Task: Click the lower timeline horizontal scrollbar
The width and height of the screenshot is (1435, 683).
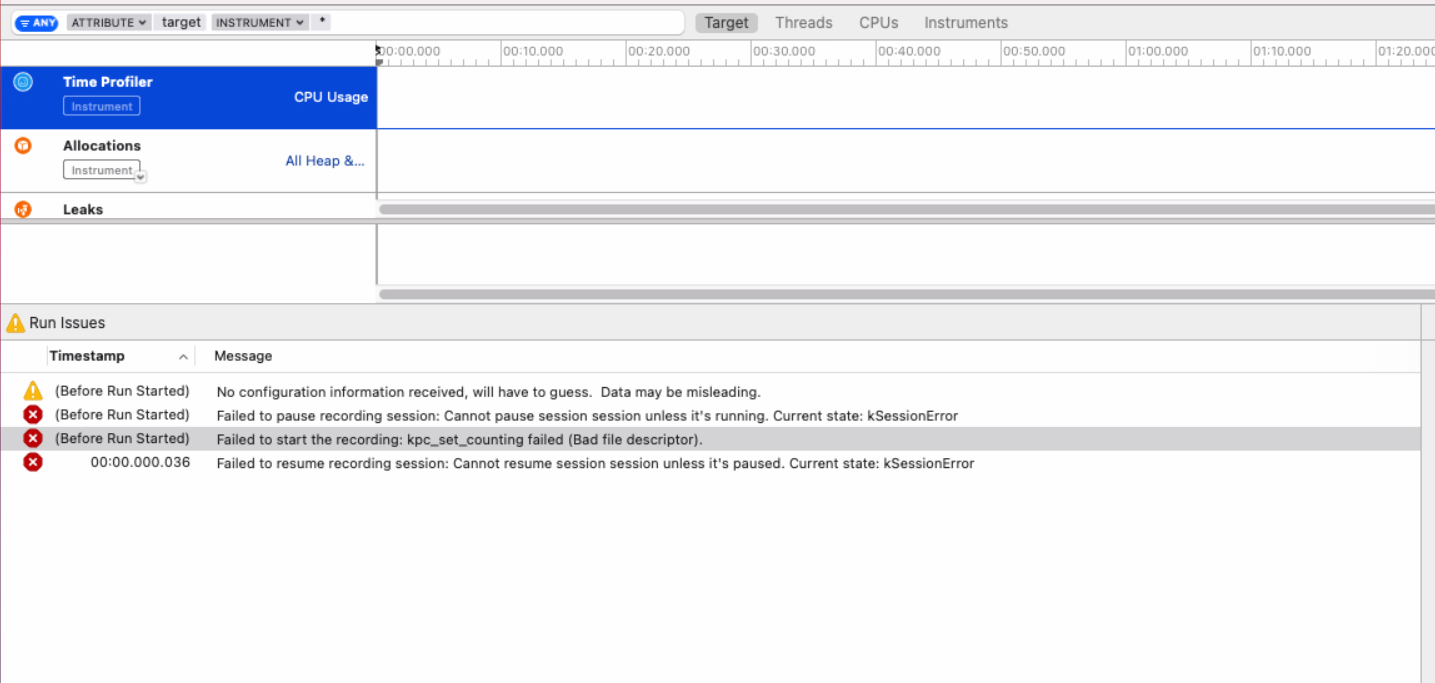Action: coord(906,294)
